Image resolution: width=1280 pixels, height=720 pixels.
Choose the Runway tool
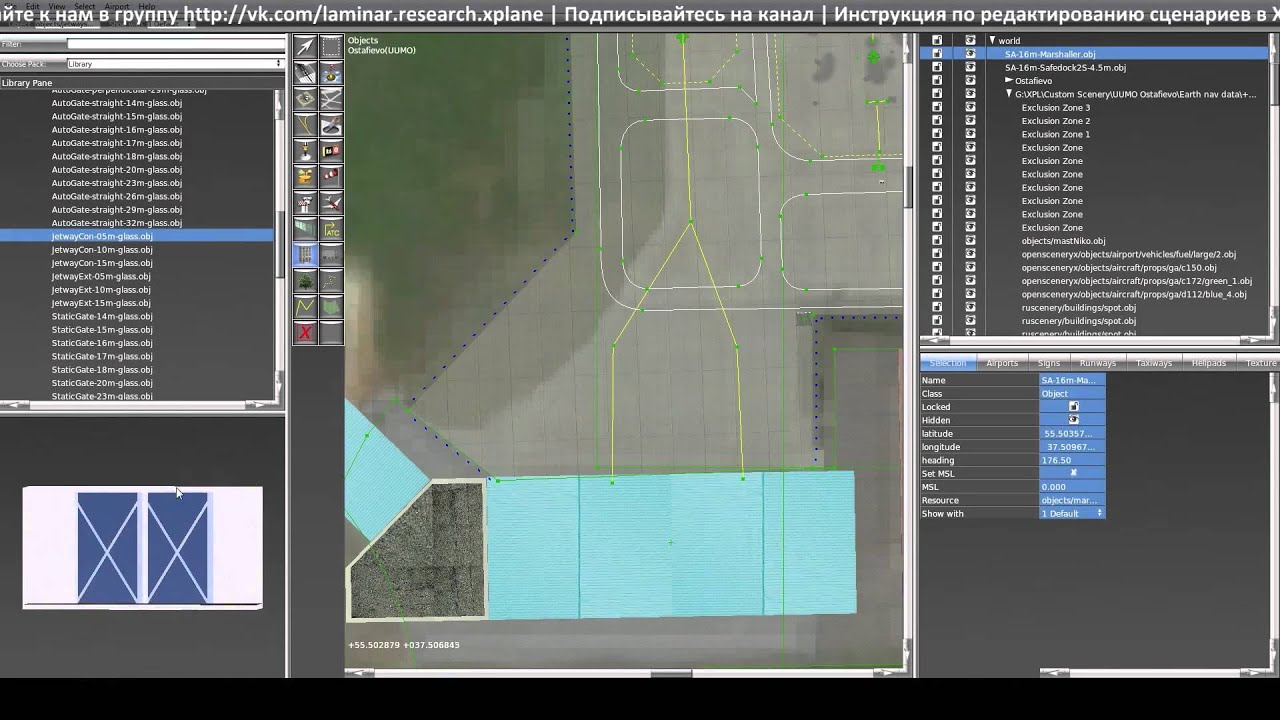tap(305, 73)
